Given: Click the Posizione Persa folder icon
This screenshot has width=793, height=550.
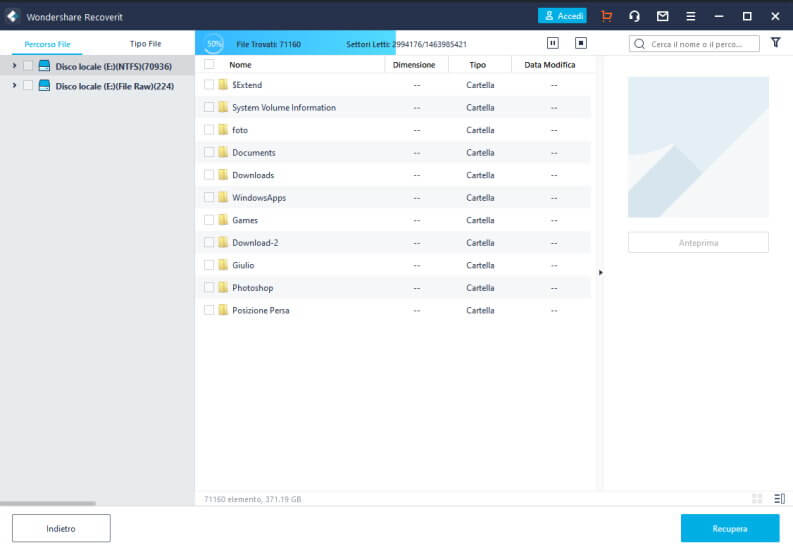Looking at the screenshot, I should pos(223,310).
